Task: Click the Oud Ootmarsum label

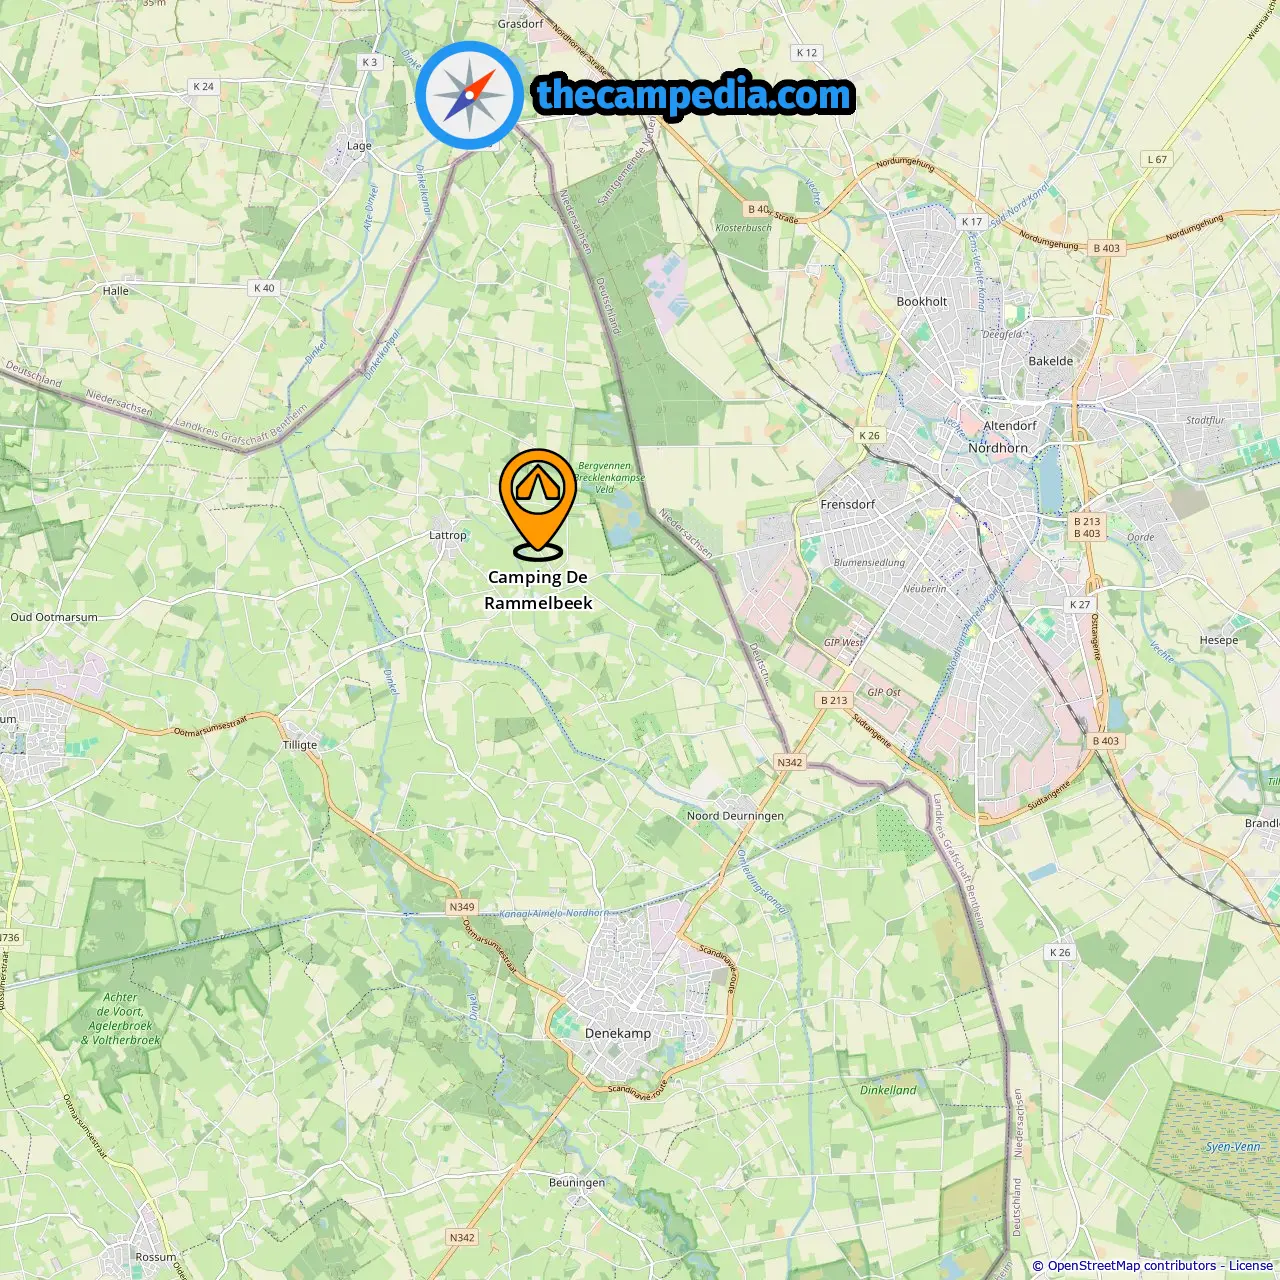Action: pos(54,617)
